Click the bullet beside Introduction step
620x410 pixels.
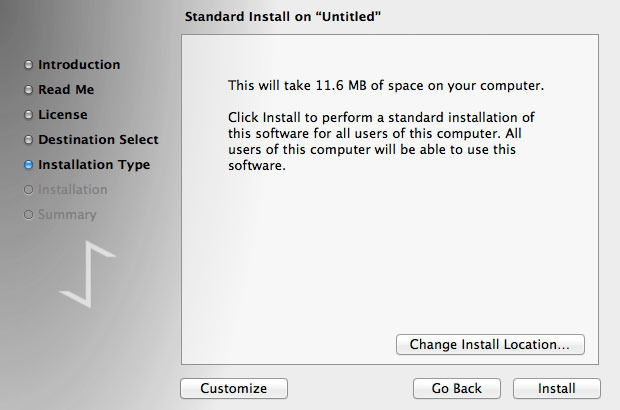coord(29,65)
